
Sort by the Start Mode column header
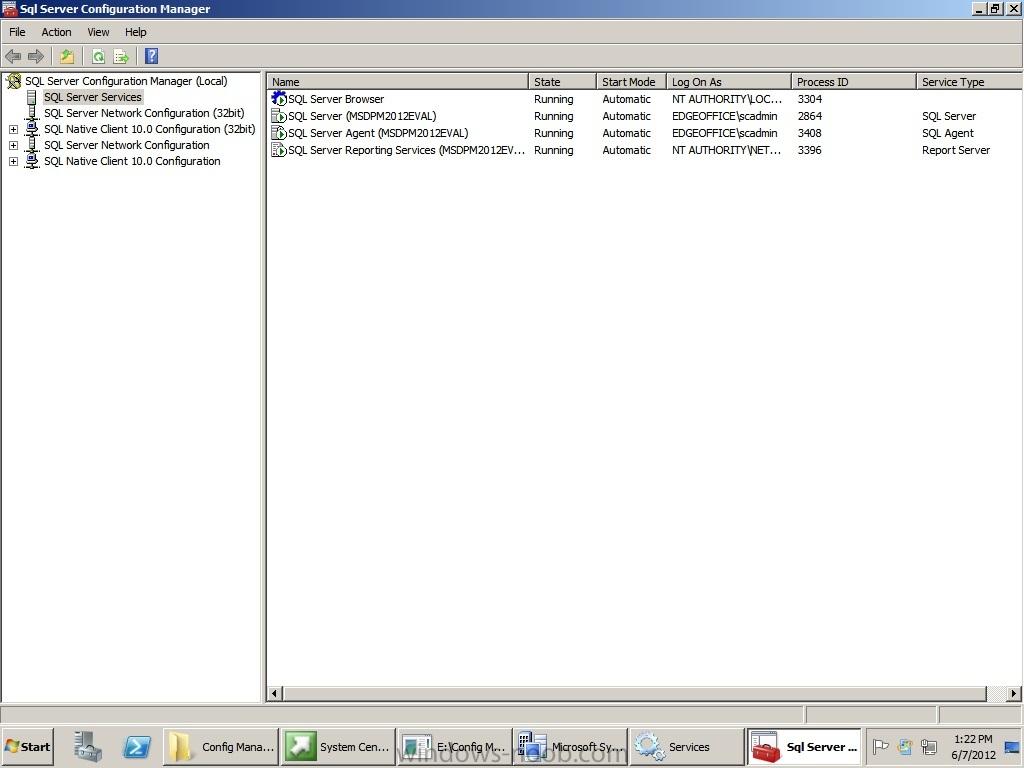pyautogui.click(x=631, y=82)
